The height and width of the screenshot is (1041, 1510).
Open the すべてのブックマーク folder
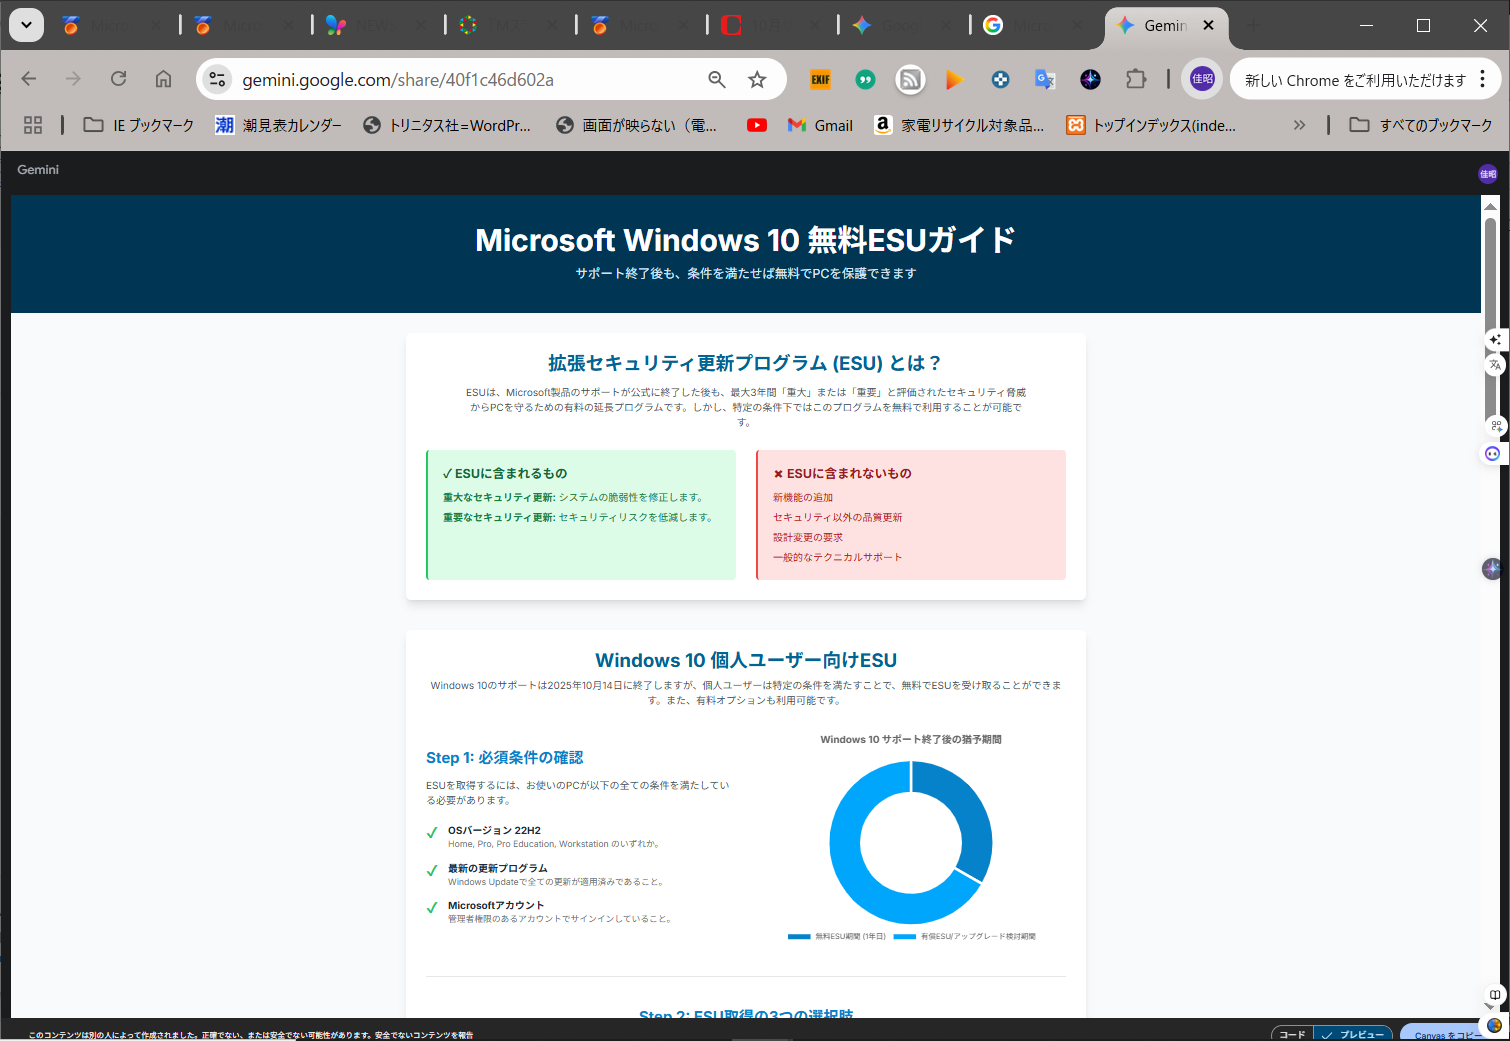tap(1420, 125)
